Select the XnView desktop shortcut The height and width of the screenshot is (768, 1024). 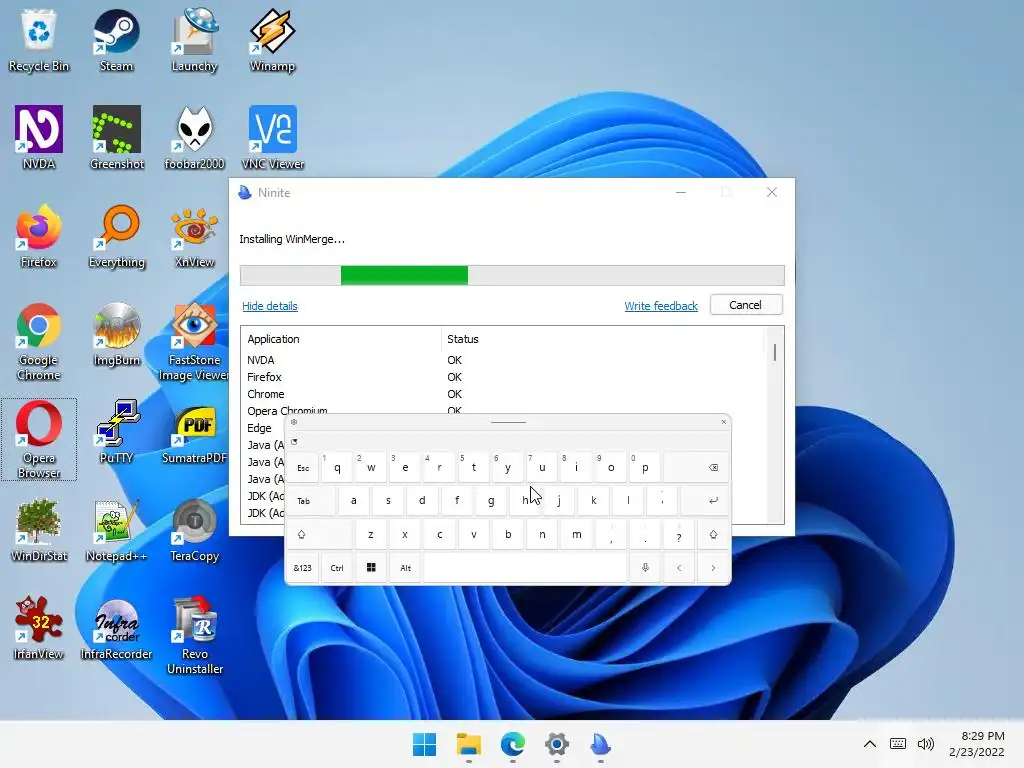(x=194, y=236)
